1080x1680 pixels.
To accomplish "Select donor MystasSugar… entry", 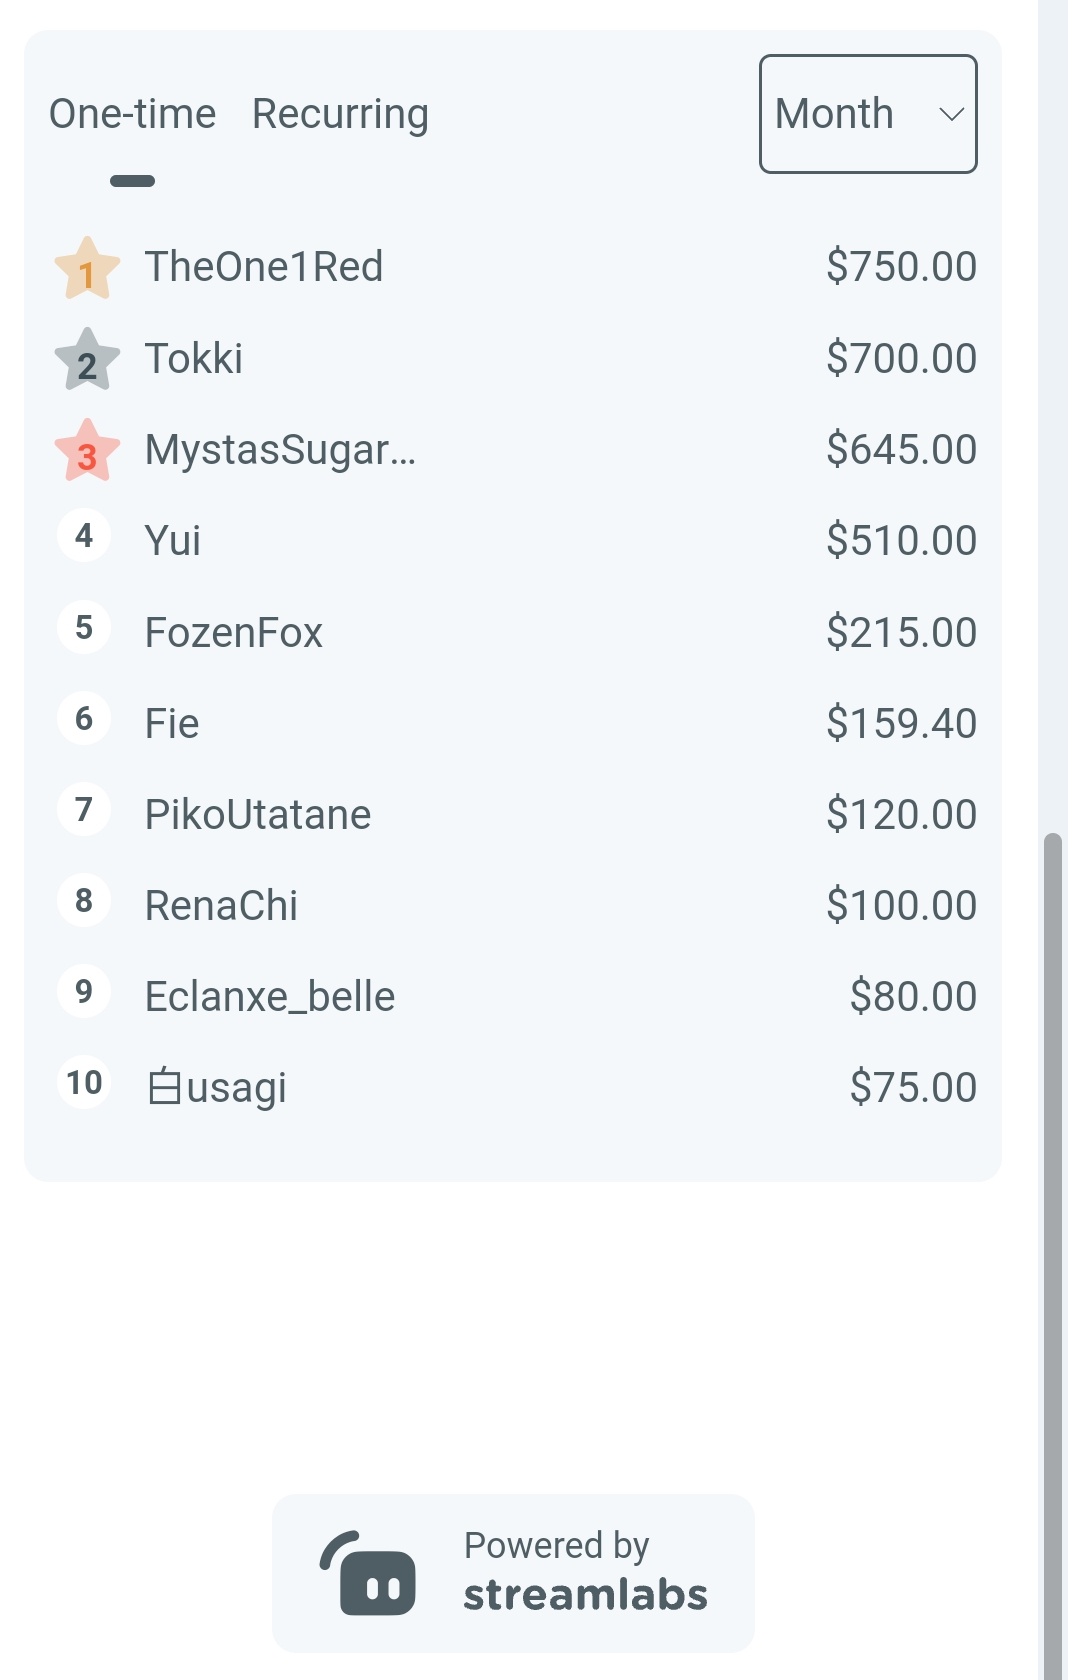I will click(280, 450).
